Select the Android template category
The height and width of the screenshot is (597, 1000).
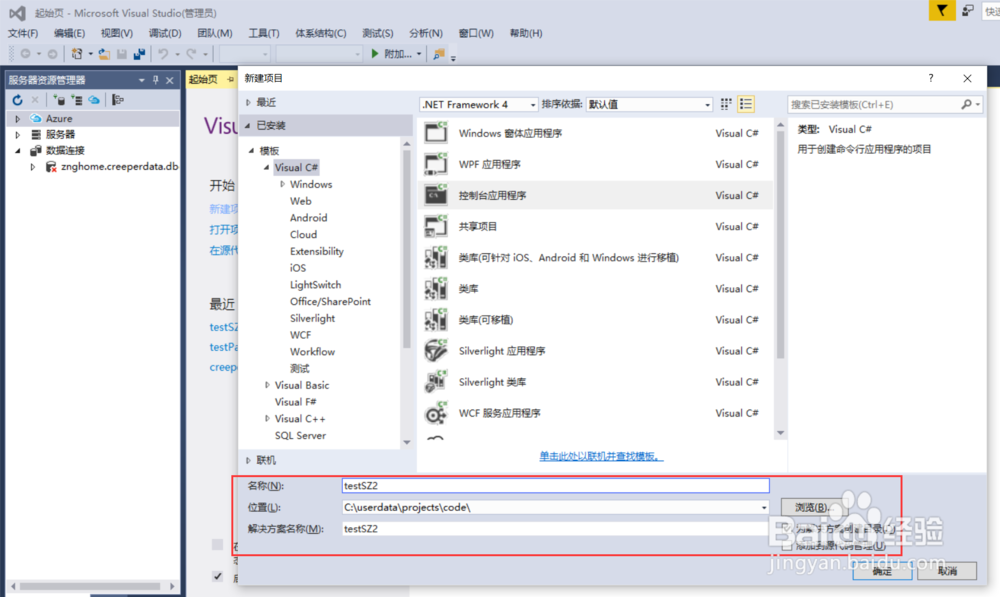[308, 217]
